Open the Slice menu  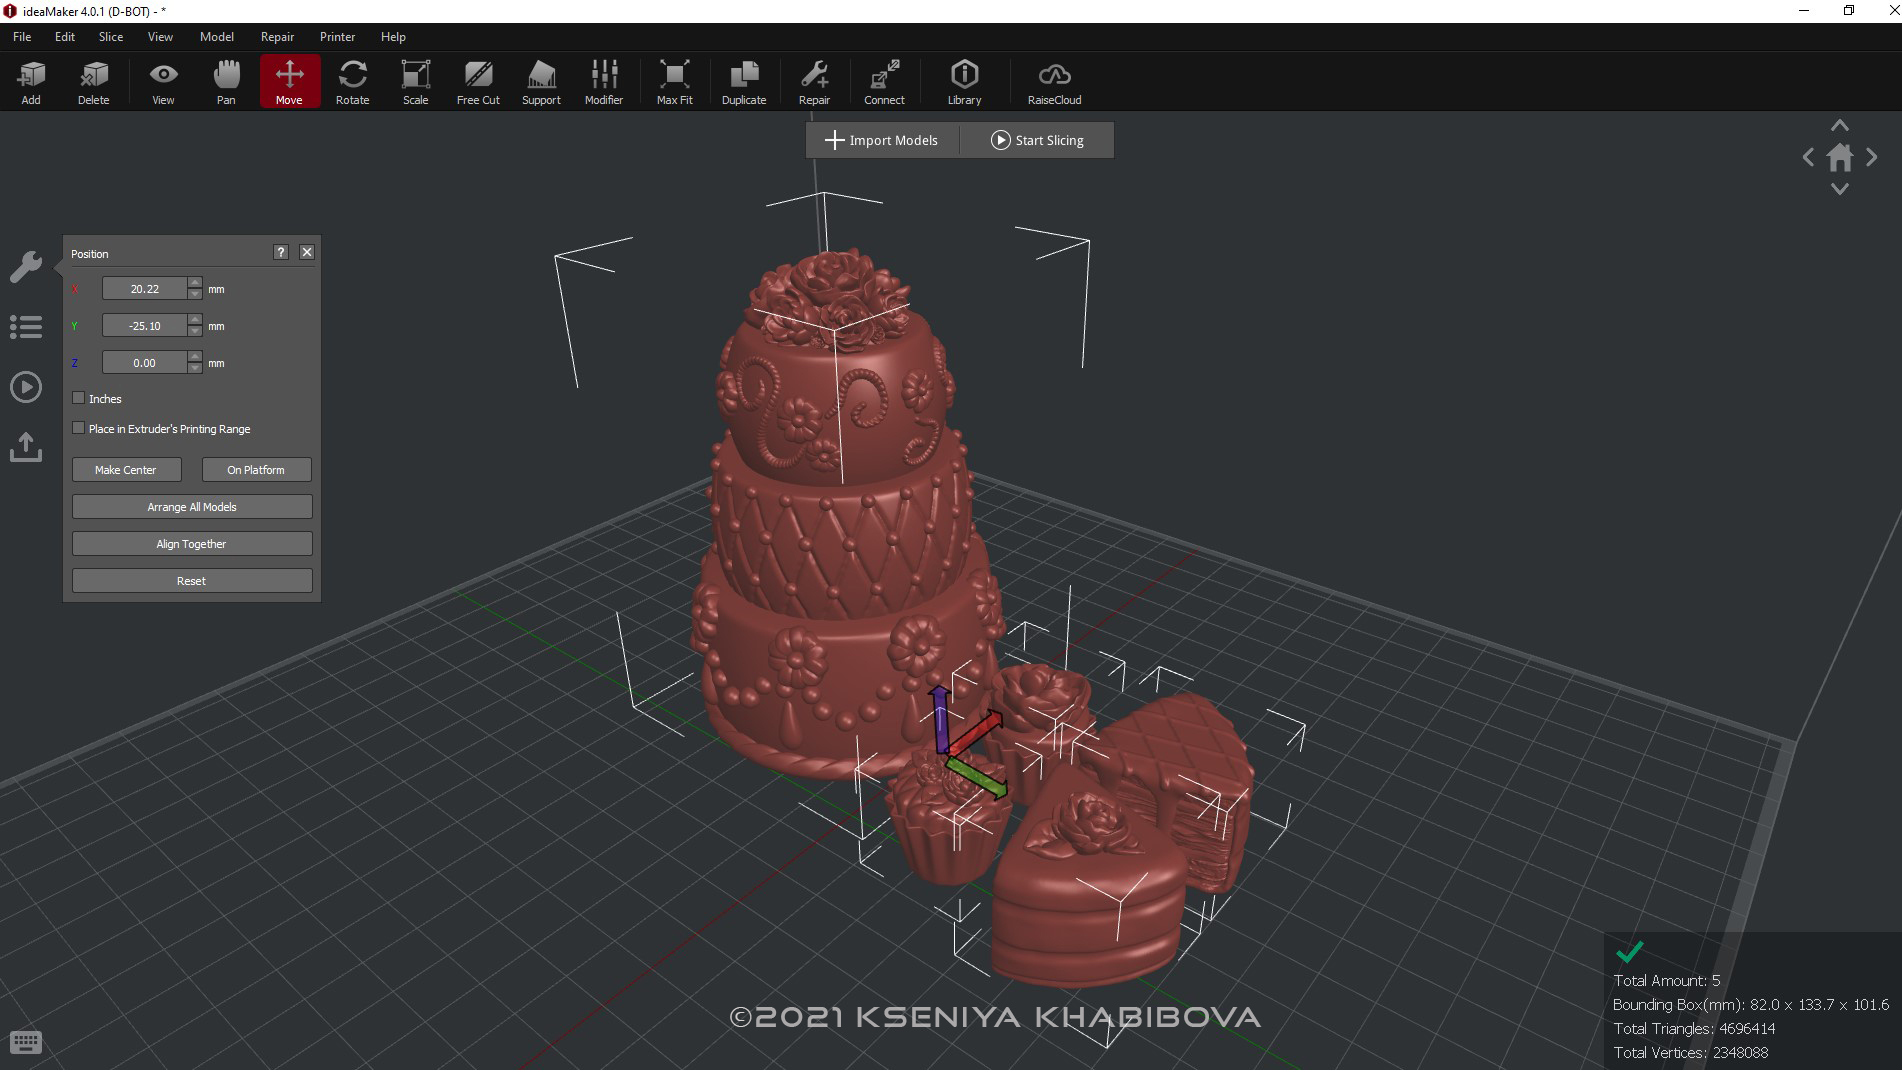(110, 36)
